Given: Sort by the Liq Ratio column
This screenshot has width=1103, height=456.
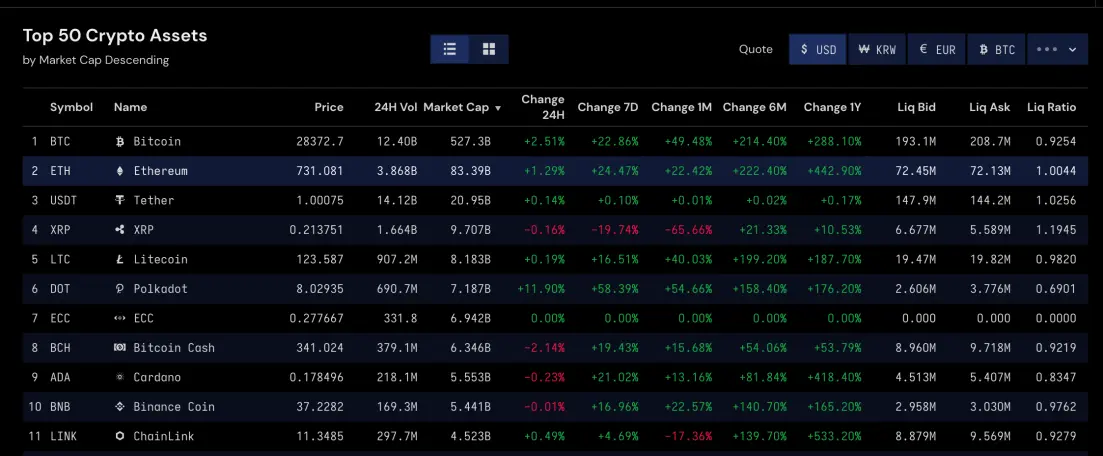Looking at the screenshot, I should [1051, 107].
